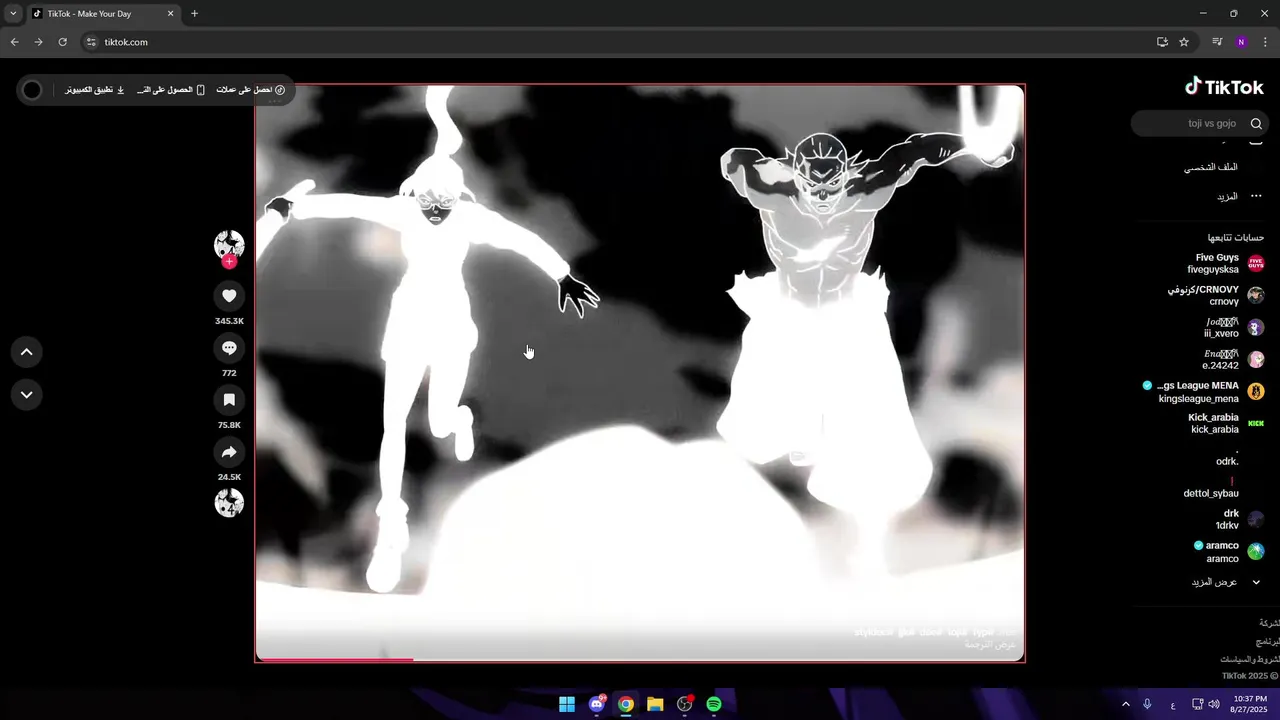Close the TikTok browser tab

coord(170,14)
